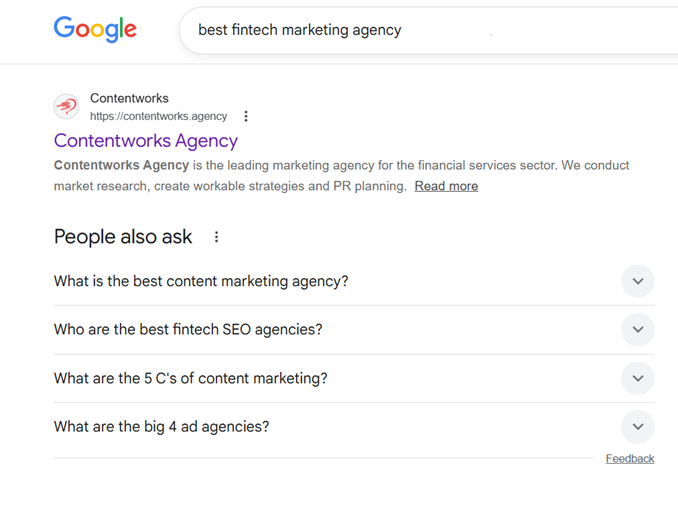Click the Contentworks site favicon
The width and height of the screenshot is (678, 510).
click(x=67, y=106)
